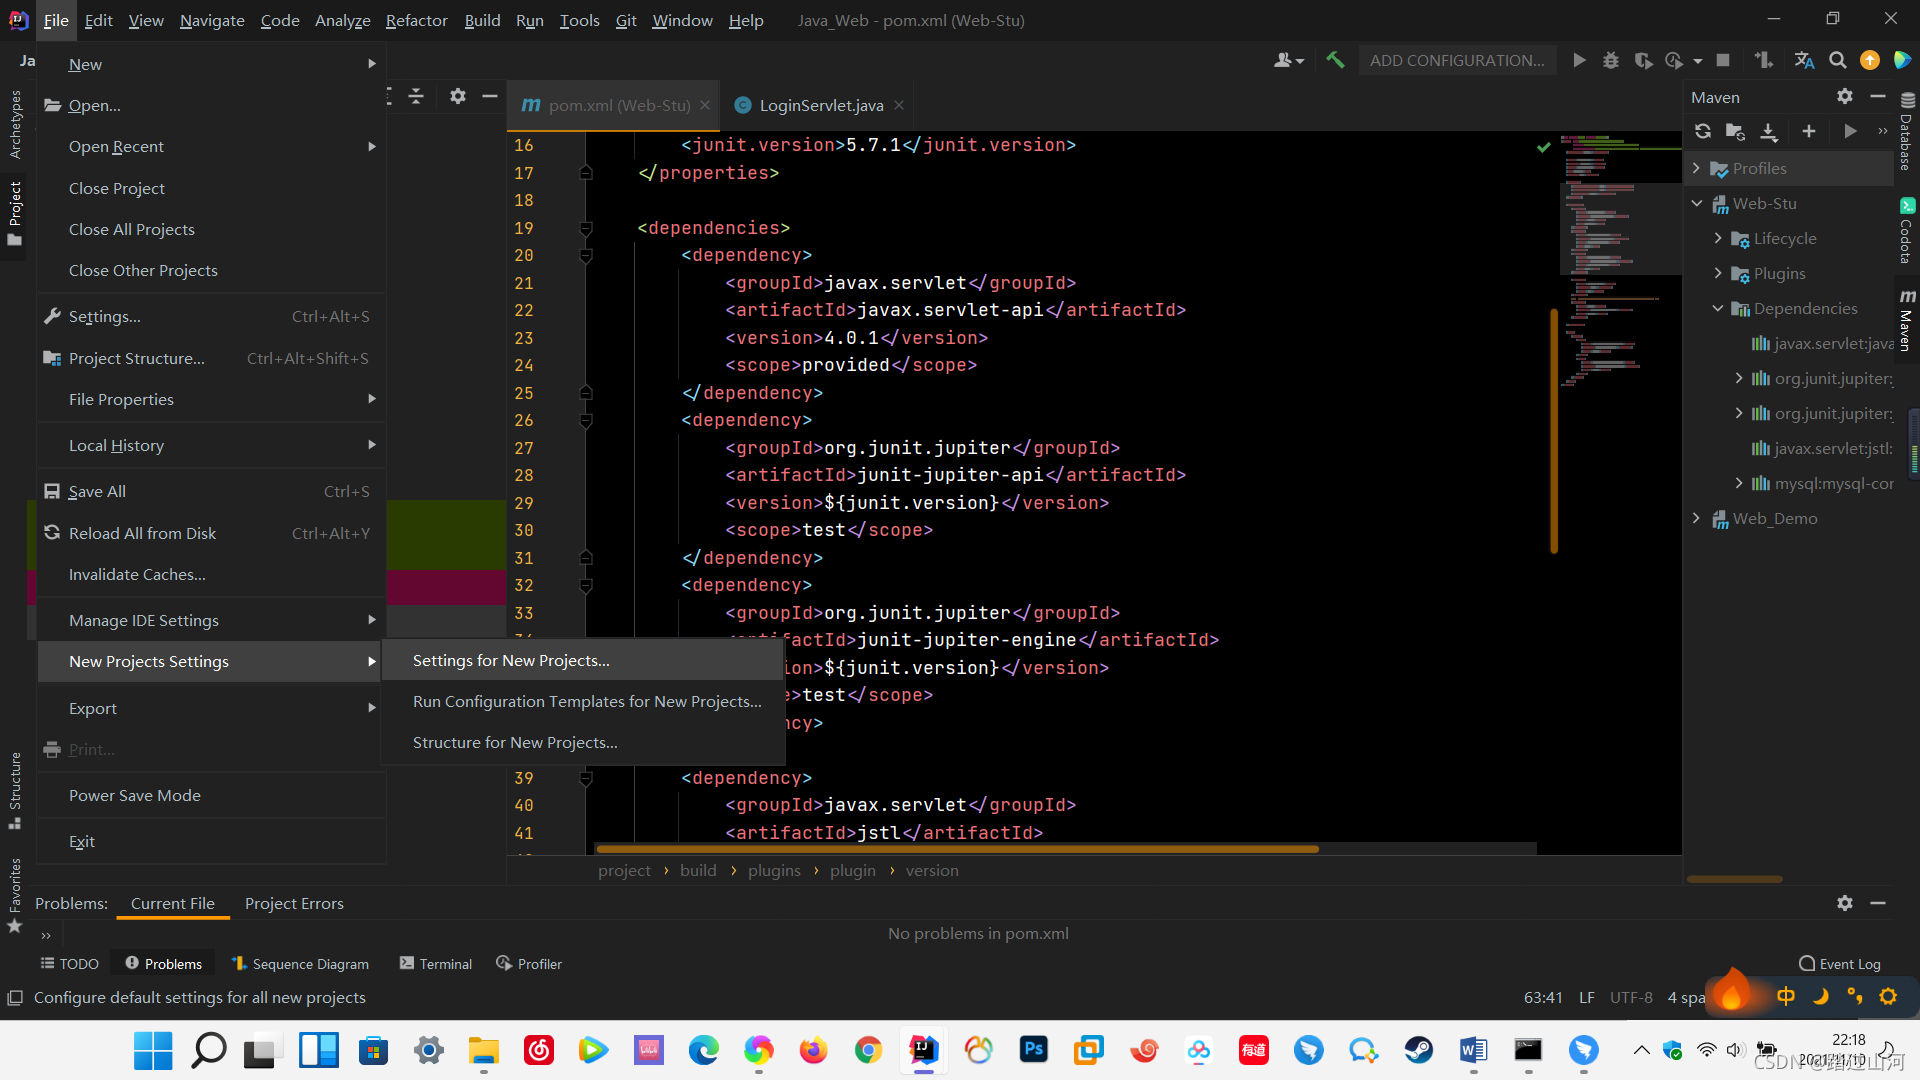Switch to the LoginServlet.java editor tab

point(820,105)
